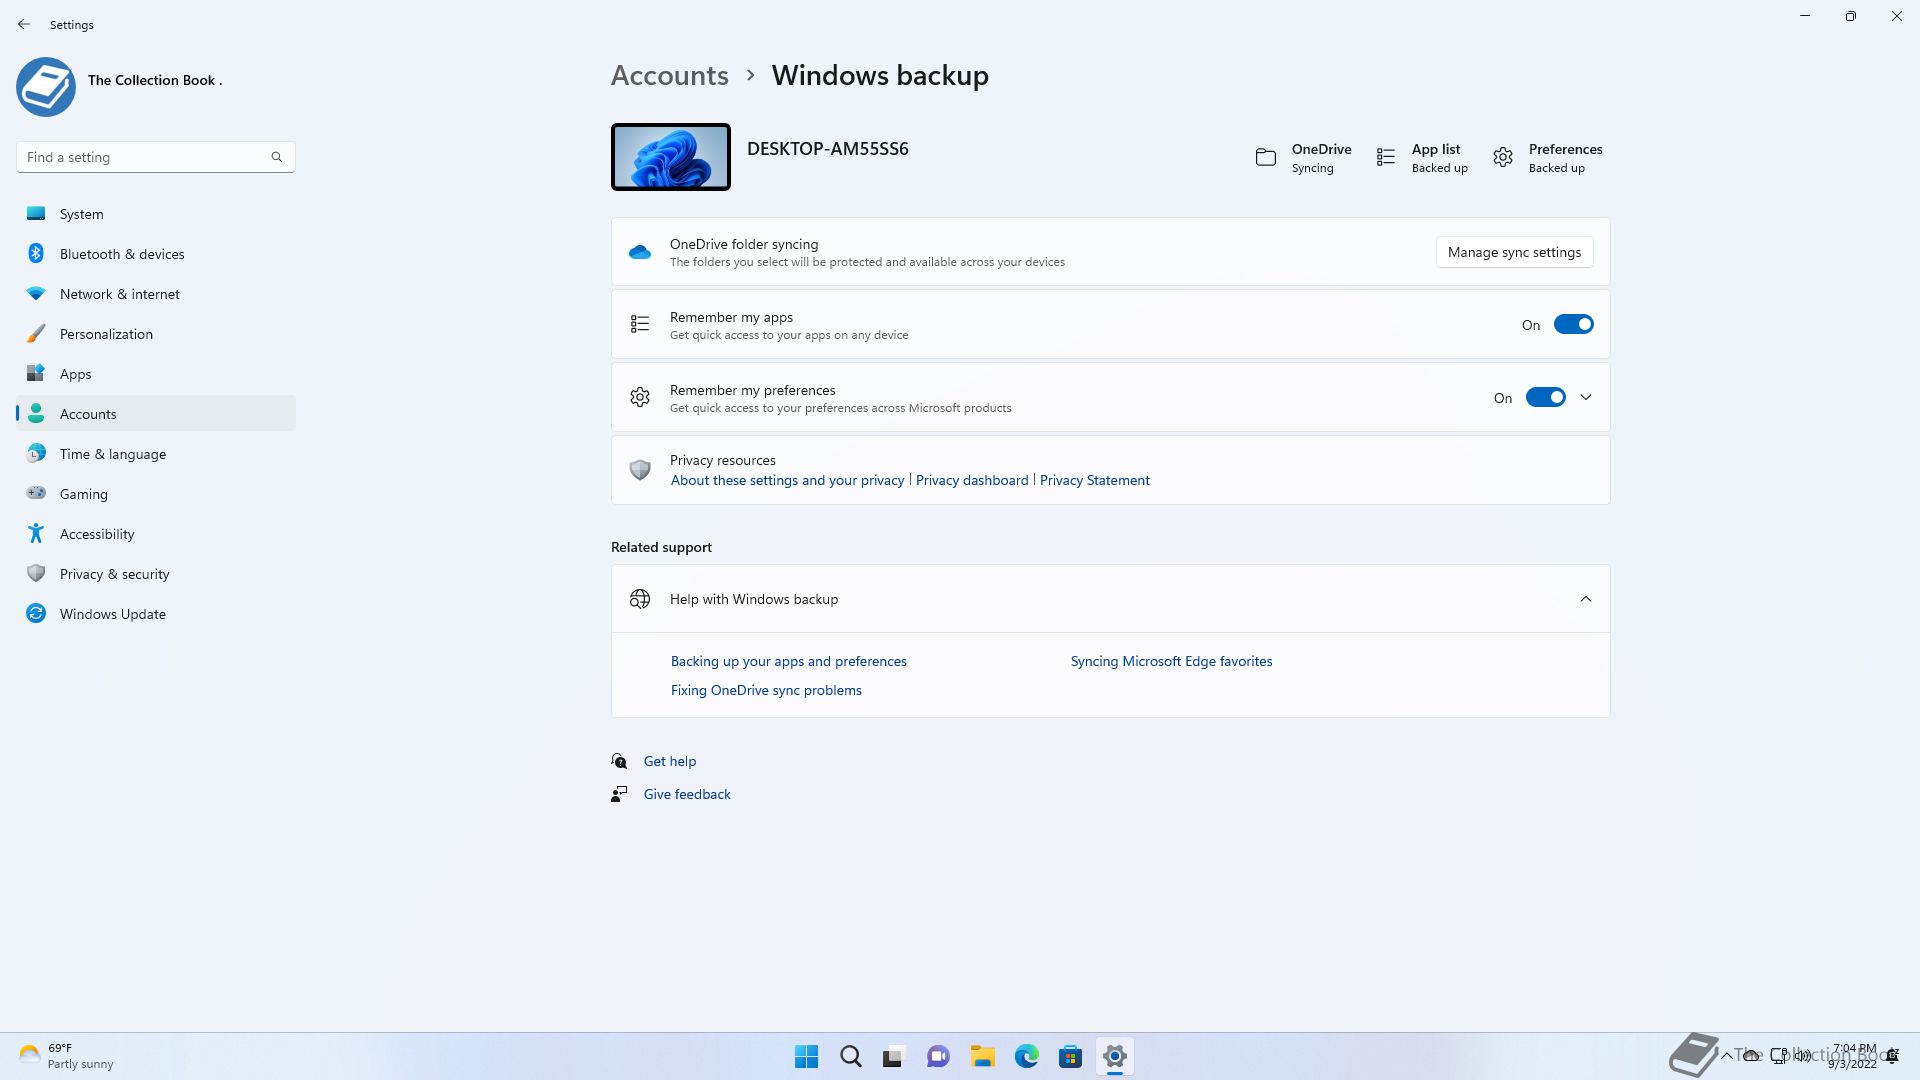Go to Windows Update page

coord(156,614)
